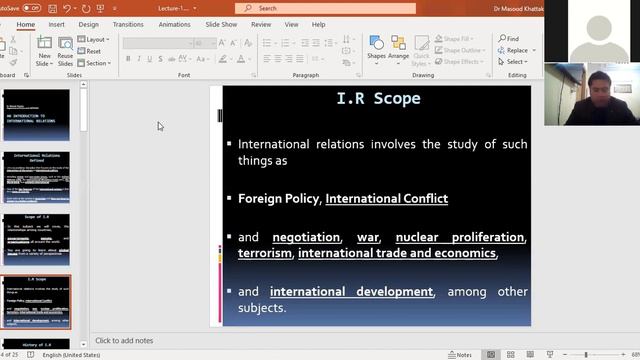Image resolution: width=640 pixels, height=360 pixels.
Task: Switch to the Transitions tab
Action: (x=128, y=24)
